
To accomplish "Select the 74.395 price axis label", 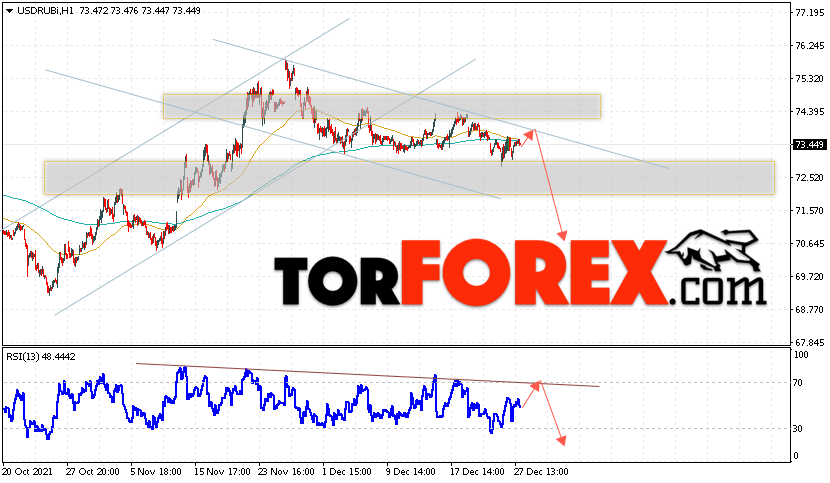I will tap(810, 112).
